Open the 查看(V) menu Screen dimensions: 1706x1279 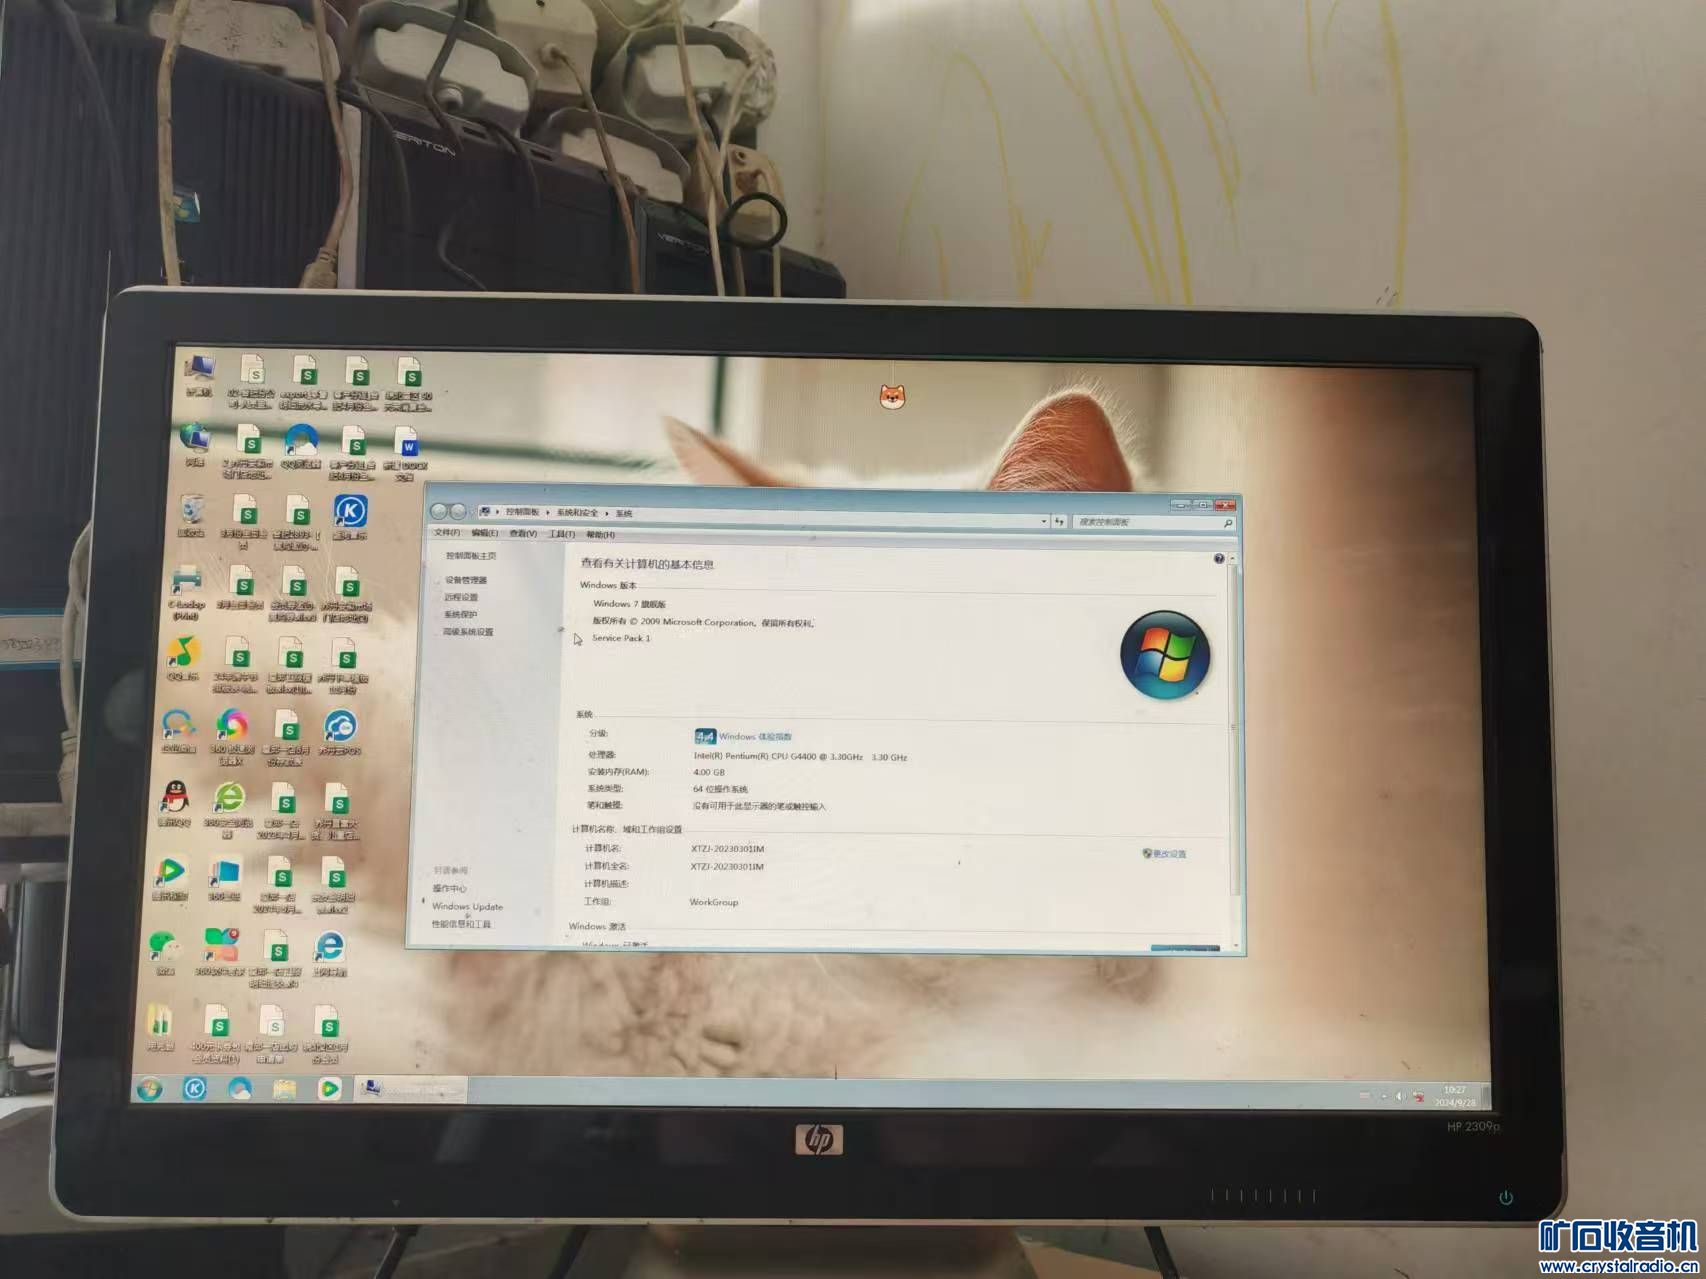point(523,534)
